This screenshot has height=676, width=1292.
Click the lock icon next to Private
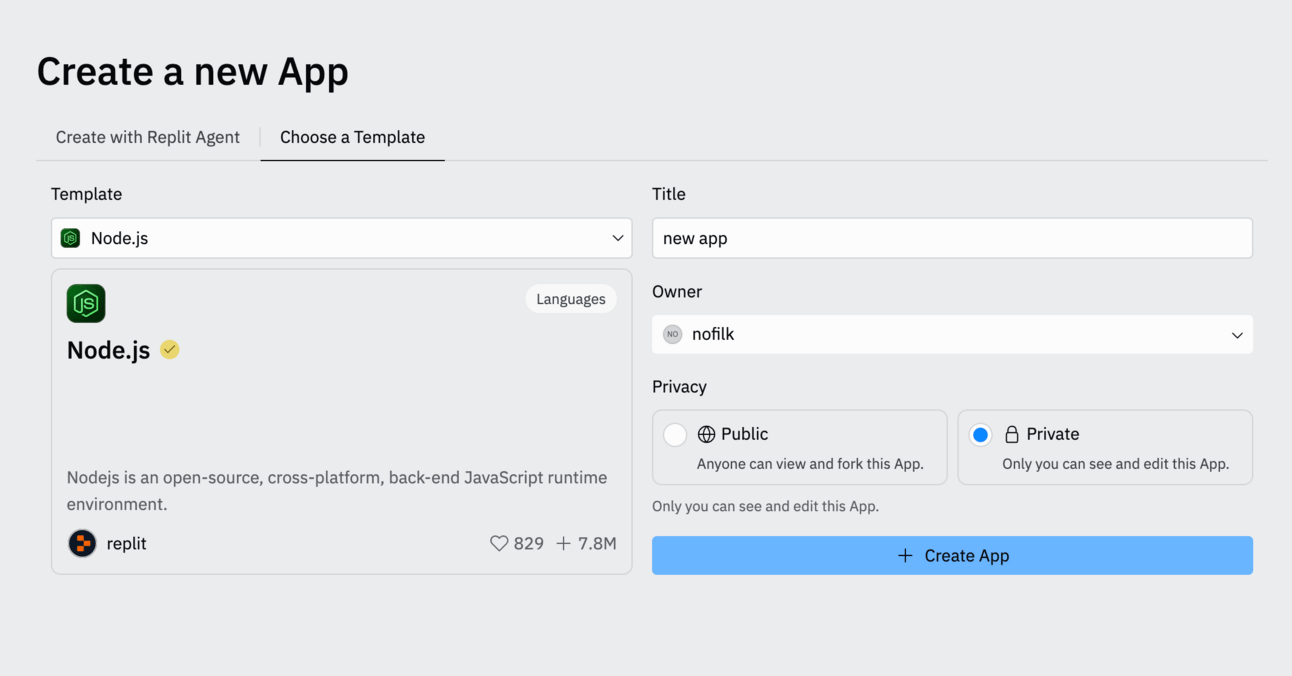click(x=1012, y=434)
